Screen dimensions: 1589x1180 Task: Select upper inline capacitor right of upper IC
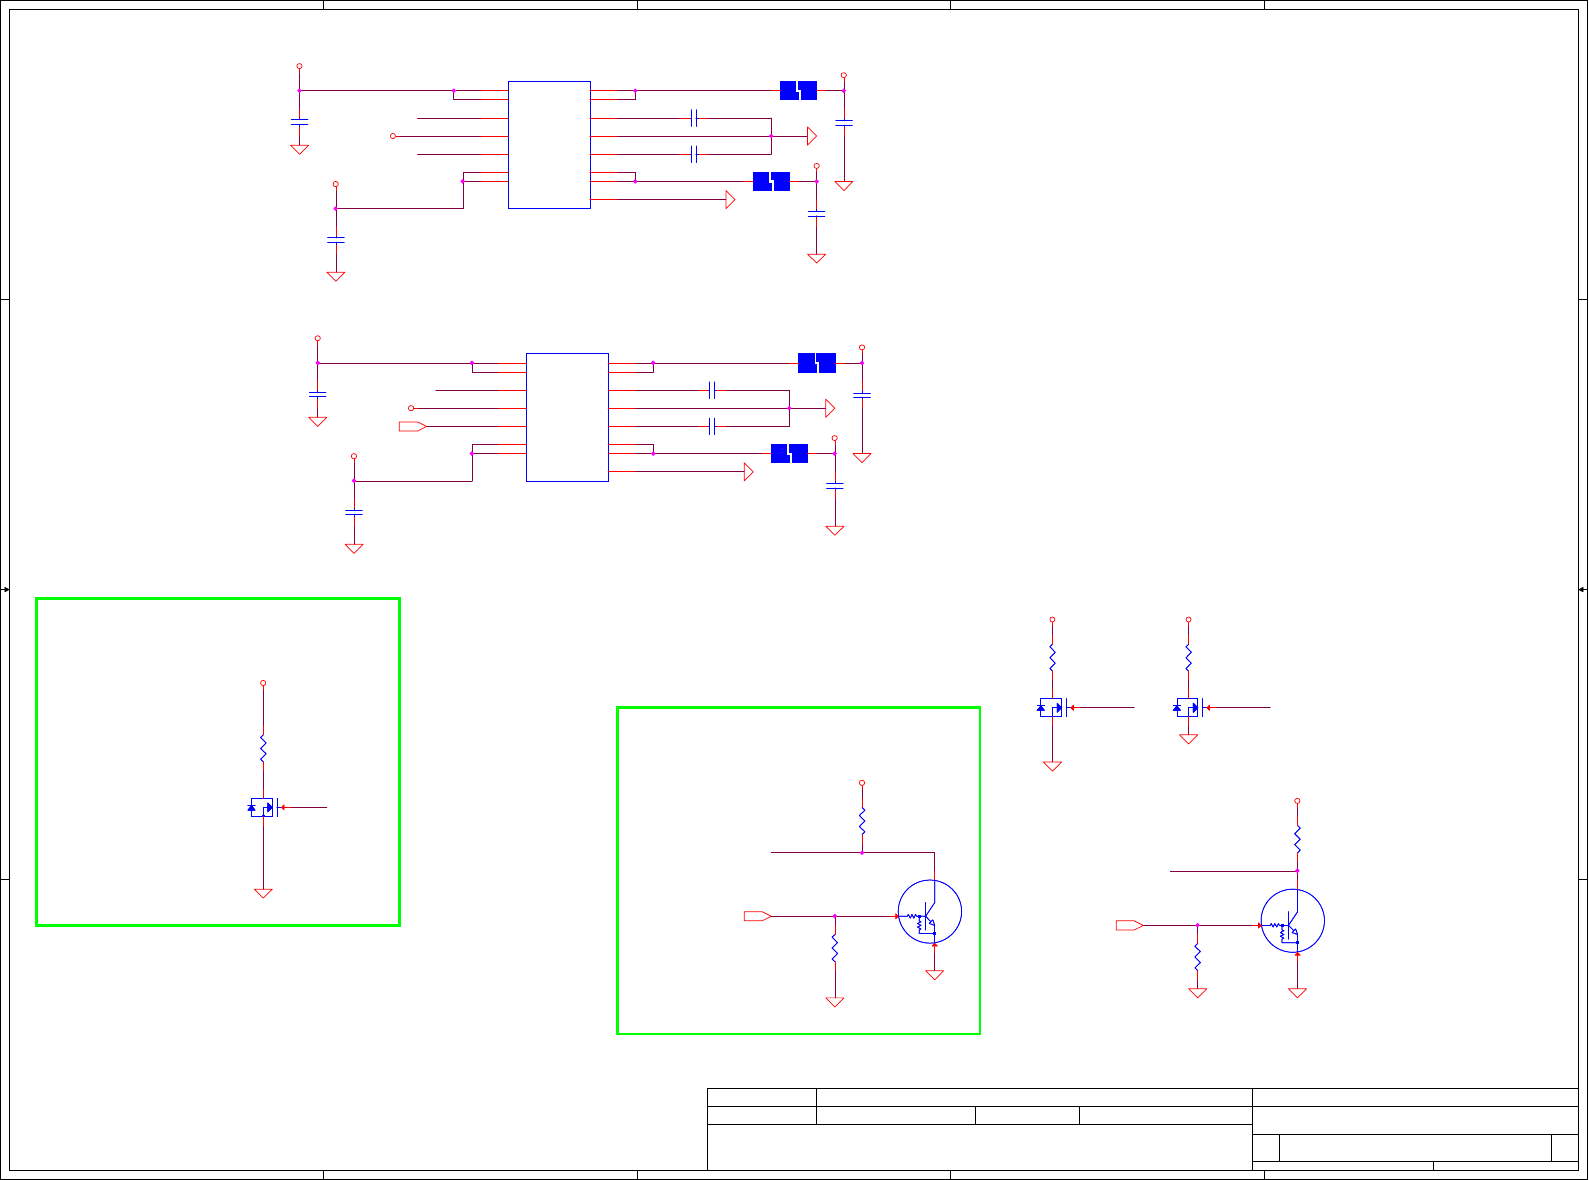click(694, 118)
